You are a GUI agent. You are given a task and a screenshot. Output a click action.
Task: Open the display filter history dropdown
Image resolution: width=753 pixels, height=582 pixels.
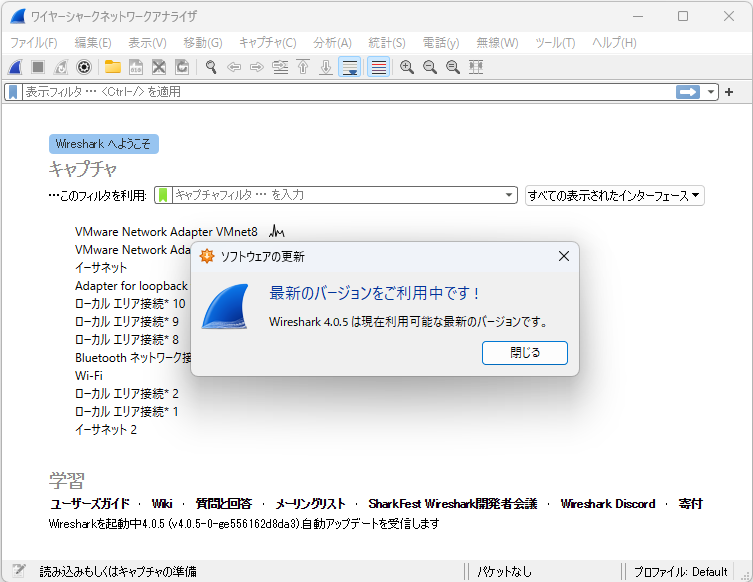coord(711,92)
